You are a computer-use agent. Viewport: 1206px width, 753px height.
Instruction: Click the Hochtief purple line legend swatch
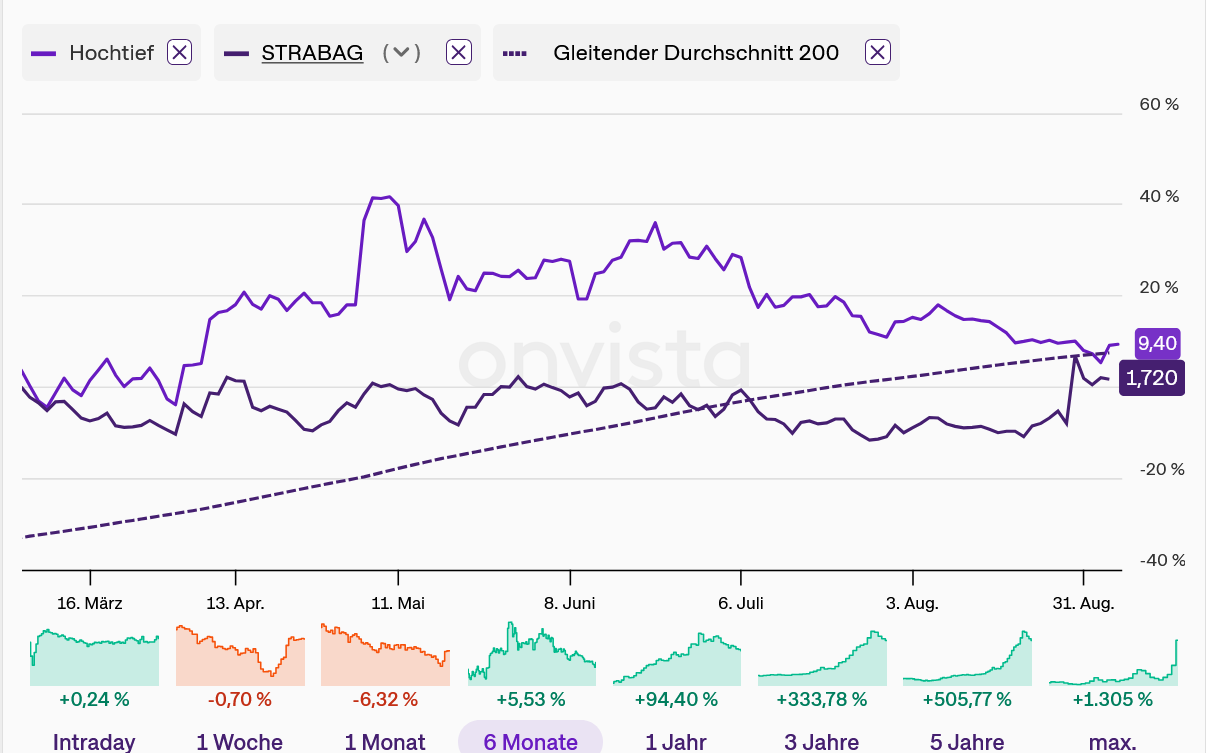44,53
